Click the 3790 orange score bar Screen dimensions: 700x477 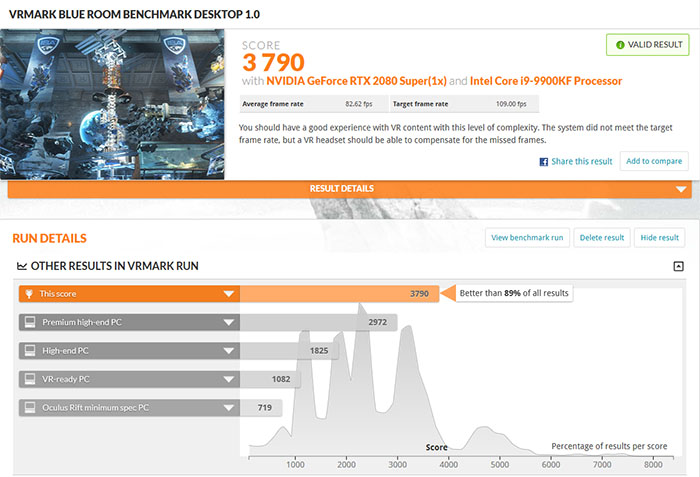click(339, 294)
